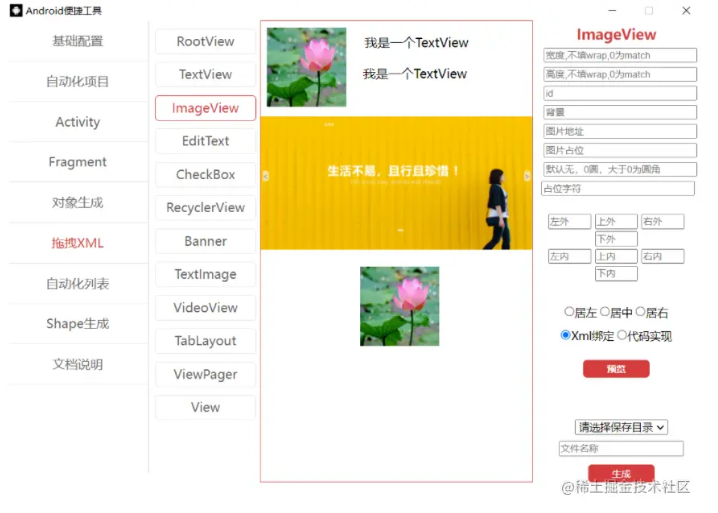Click the View component button
718x513 pixels.
coord(206,408)
